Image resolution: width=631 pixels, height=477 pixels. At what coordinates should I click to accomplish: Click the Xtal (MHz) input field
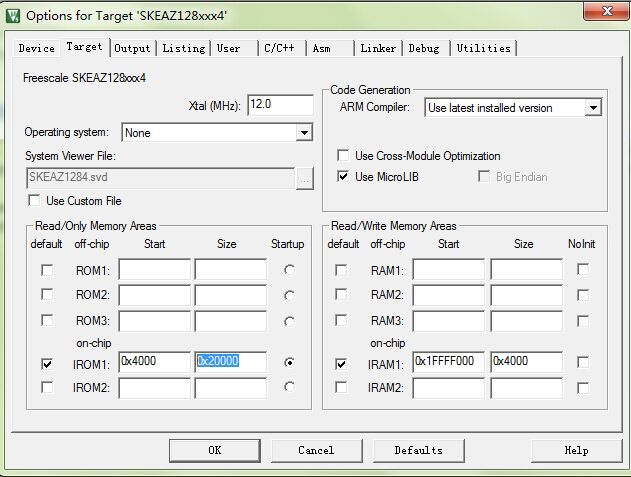280,105
